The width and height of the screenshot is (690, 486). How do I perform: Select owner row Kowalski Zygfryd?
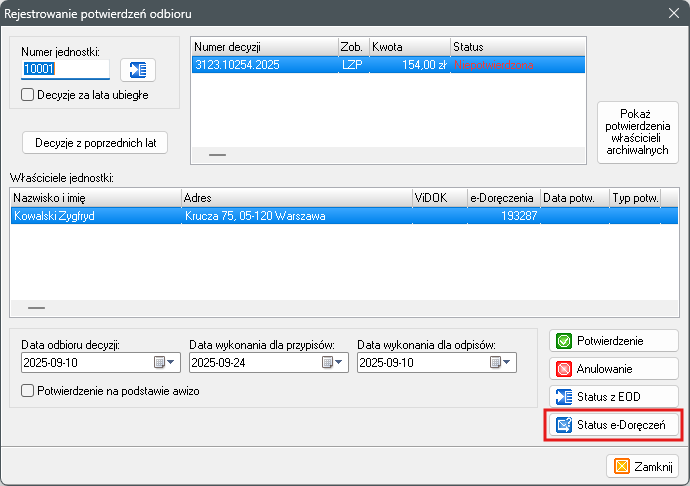coord(95,215)
